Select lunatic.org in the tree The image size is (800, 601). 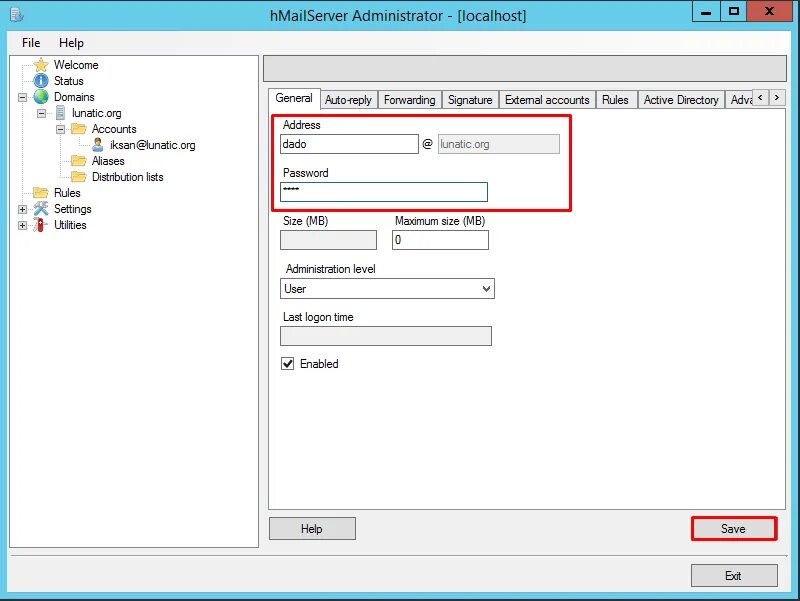coord(96,113)
